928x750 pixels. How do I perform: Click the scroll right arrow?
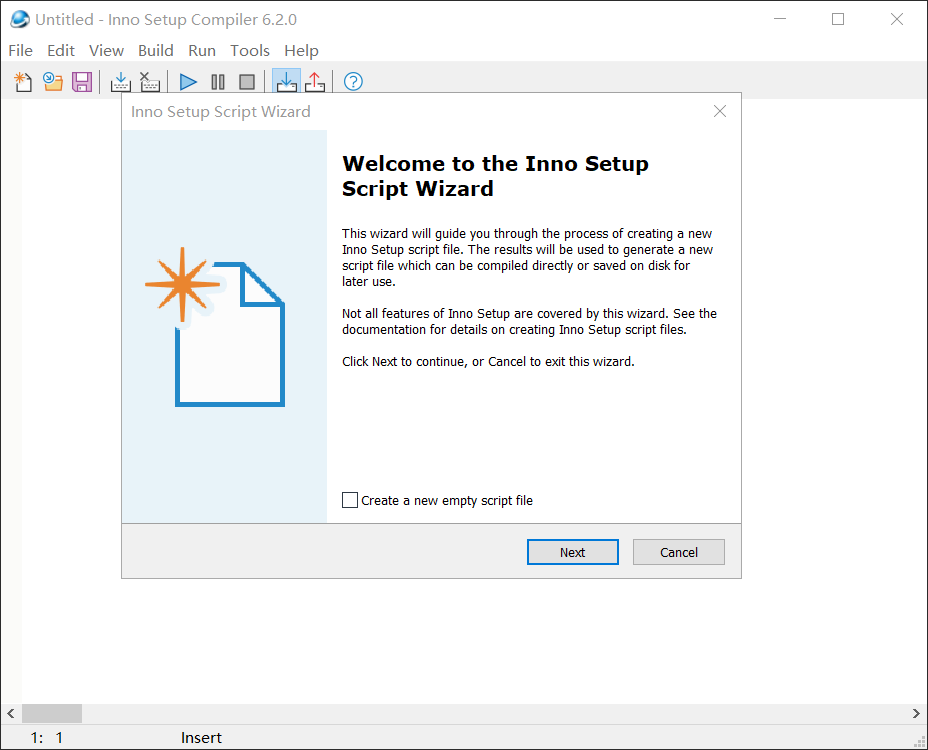[916, 713]
